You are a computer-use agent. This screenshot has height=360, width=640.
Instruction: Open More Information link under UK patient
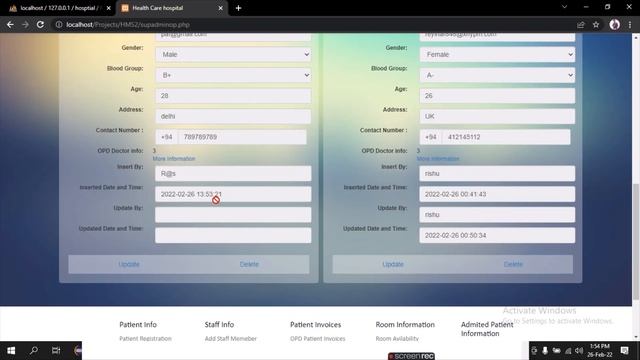click(x=438, y=159)
